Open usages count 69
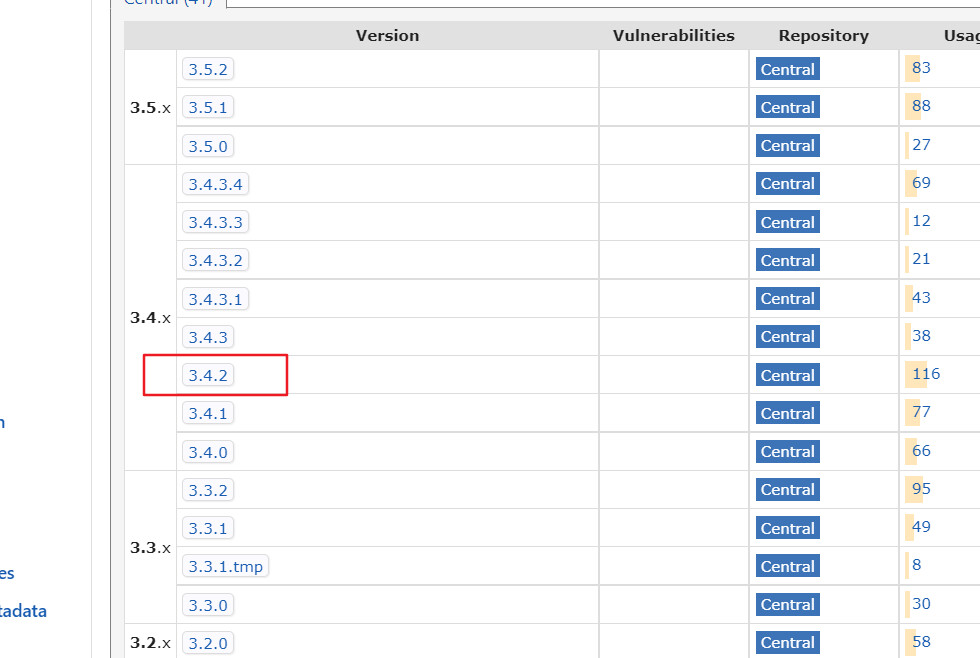Image resolution: width=980 pixels, height=658 pixels. point(921,182)
